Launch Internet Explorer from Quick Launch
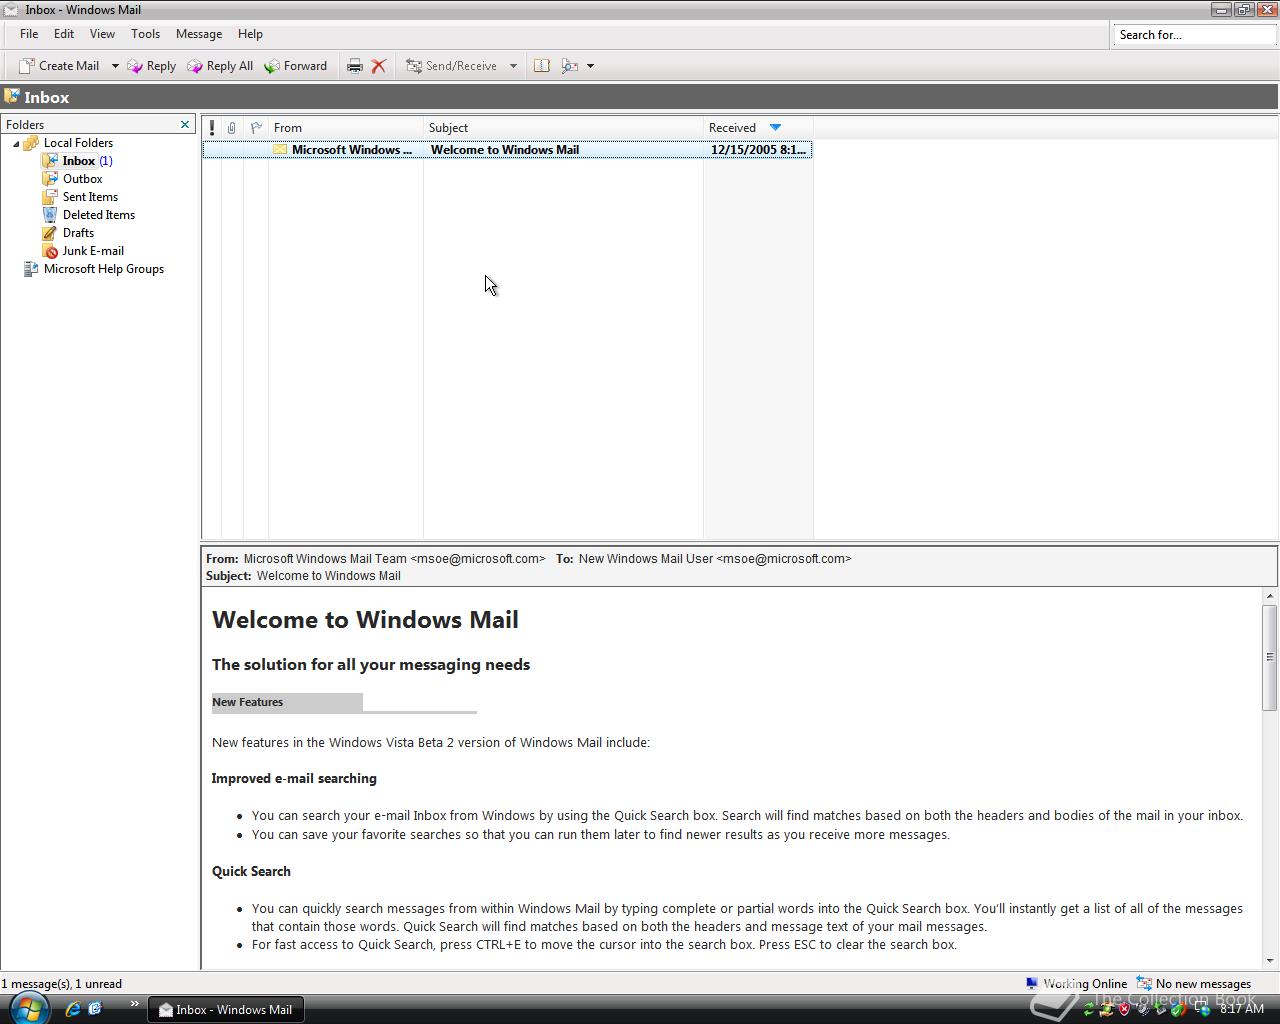 tap(72, 1009)
